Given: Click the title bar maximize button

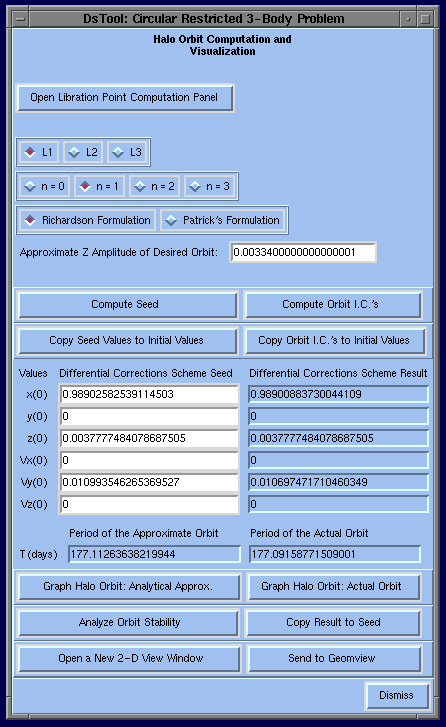Looking at the screenshot, I should [425, 19].
